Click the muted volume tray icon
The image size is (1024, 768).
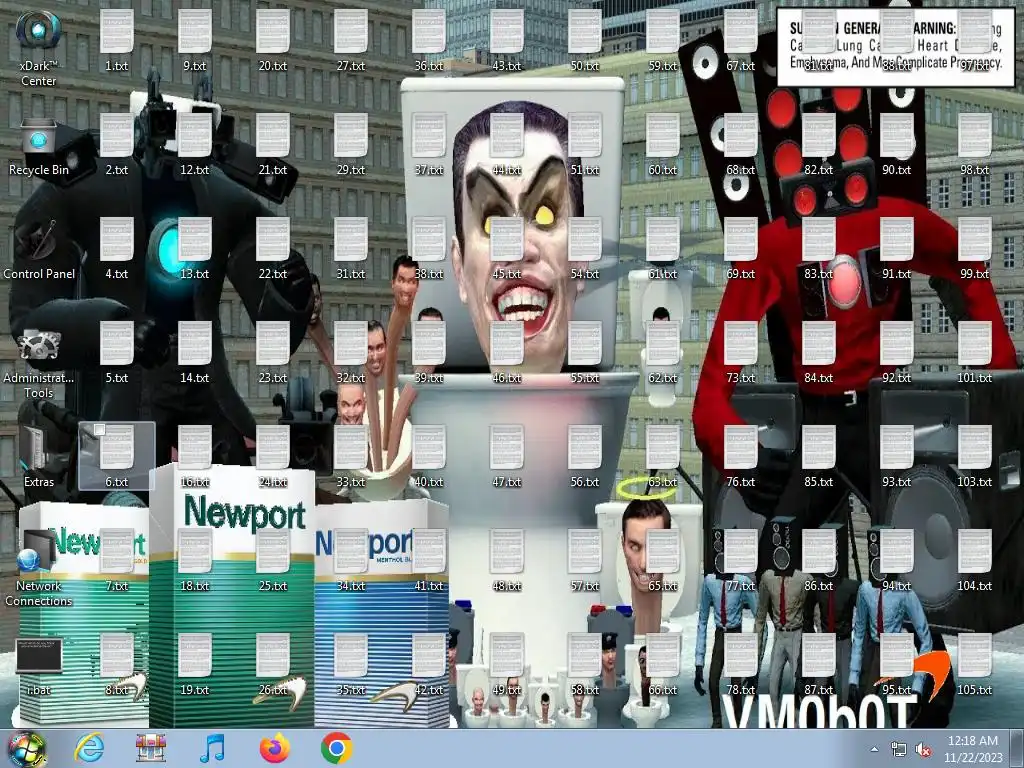tap(923, 750)
